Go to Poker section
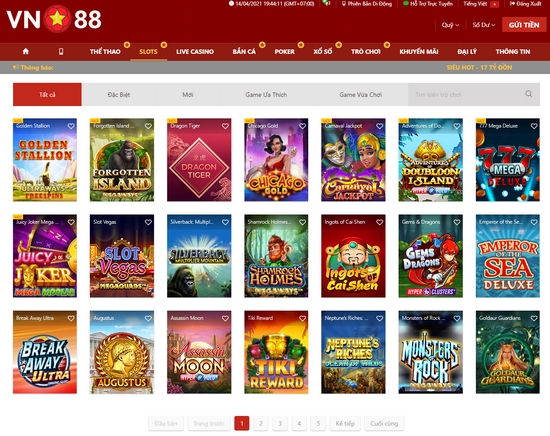550x436 pixels. click(284, 52)
